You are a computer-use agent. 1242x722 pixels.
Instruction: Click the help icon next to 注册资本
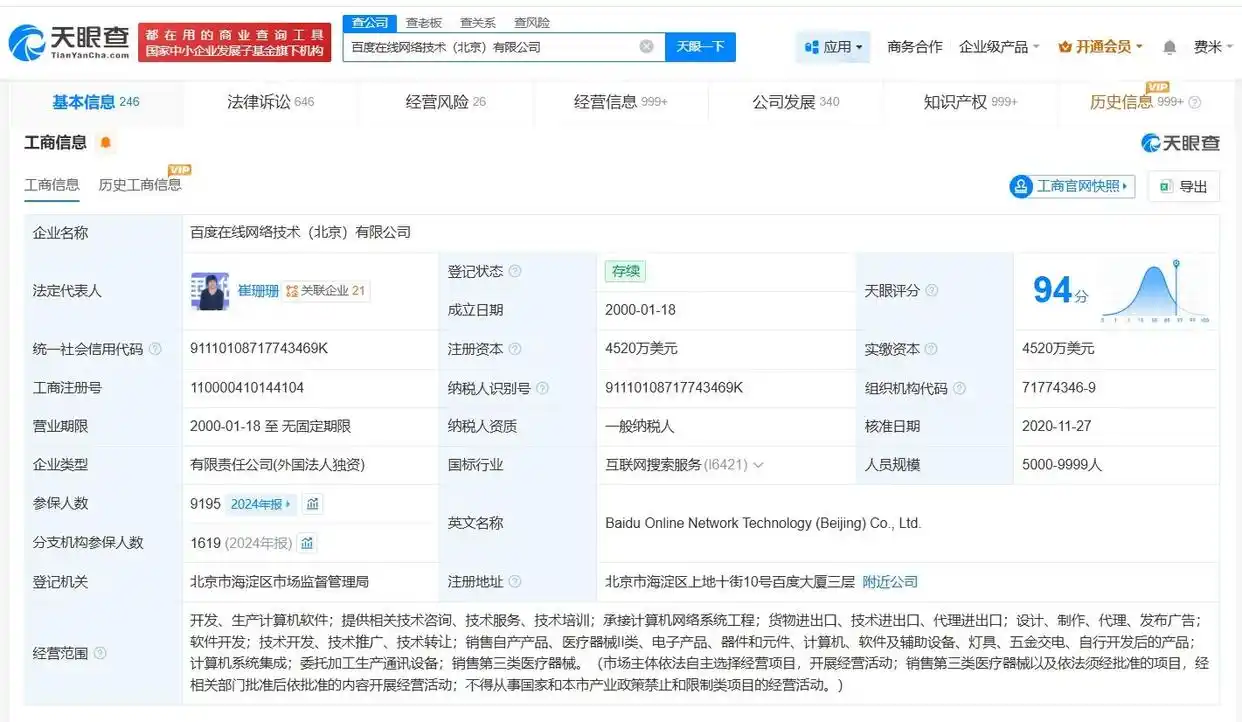(x=516, y=349)
